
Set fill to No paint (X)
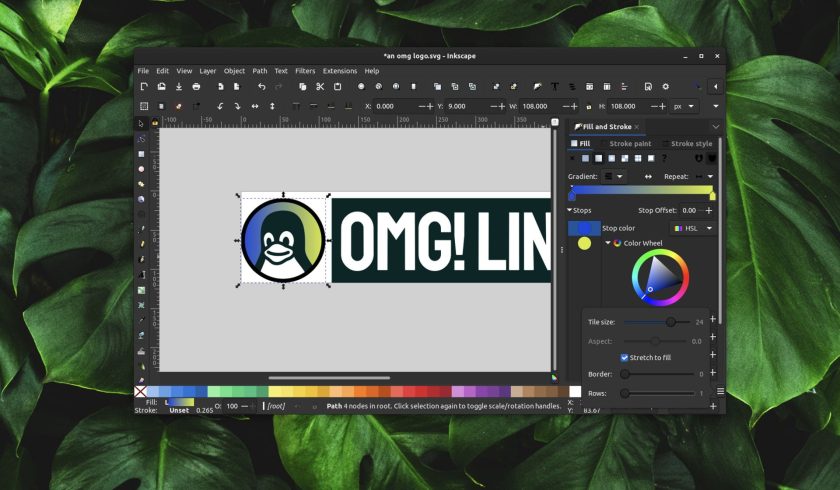(x=572, y=158)
